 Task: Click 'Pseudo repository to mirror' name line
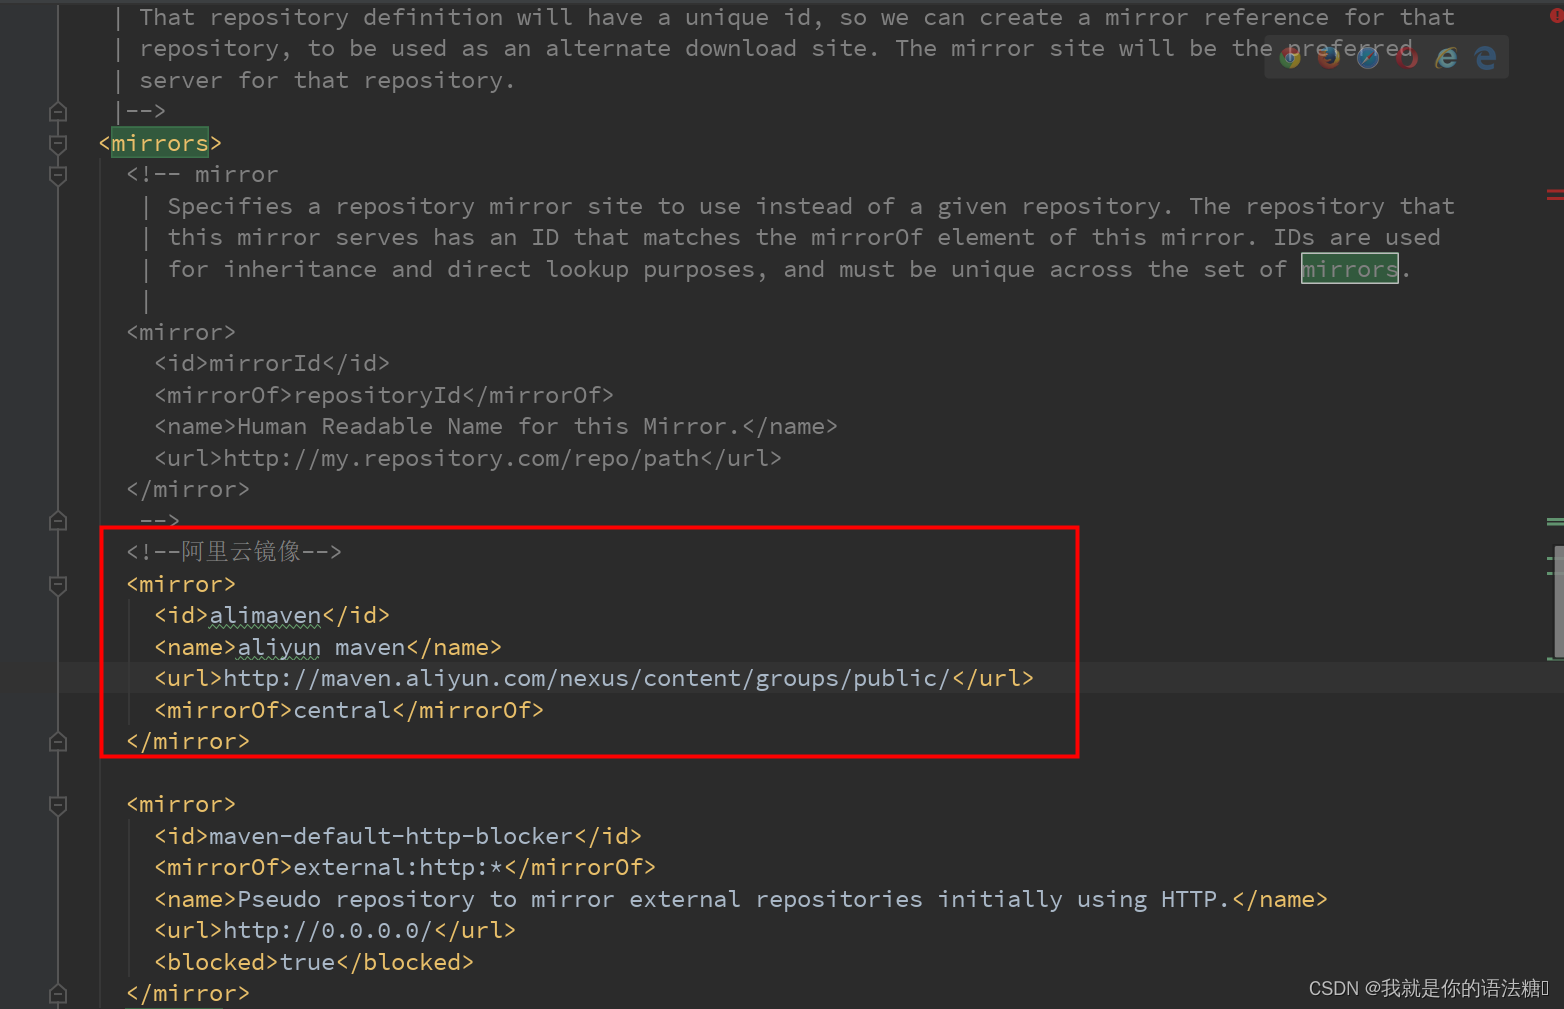tap(741, 899)
